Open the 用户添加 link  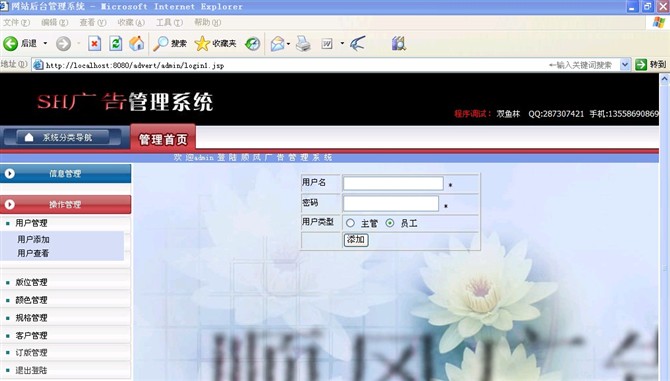tap(33, 239)
